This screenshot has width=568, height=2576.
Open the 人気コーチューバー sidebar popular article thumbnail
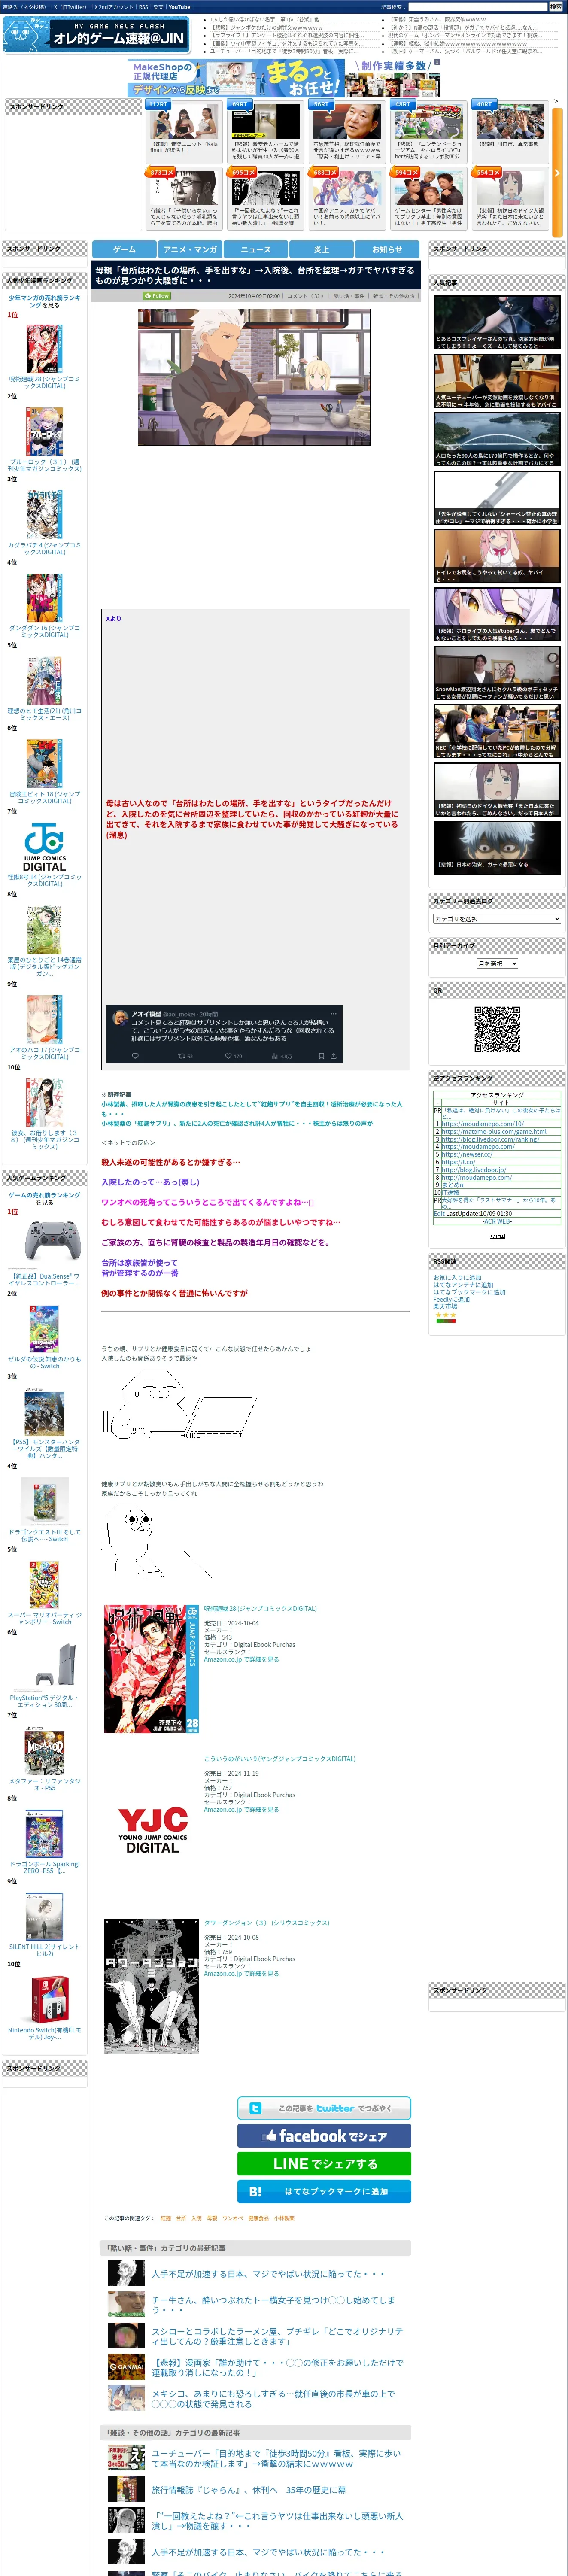(497, 381)
